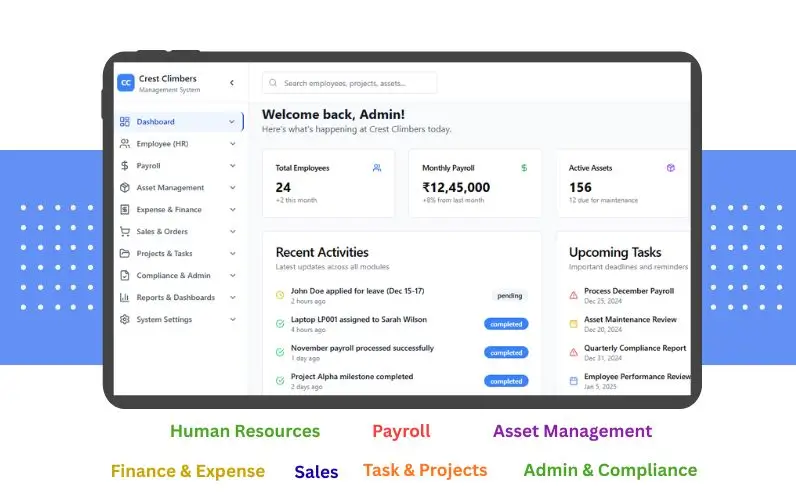796x500 pixels.
Task: Open the Employee (HR) menu item
Action: coord(178,144)
